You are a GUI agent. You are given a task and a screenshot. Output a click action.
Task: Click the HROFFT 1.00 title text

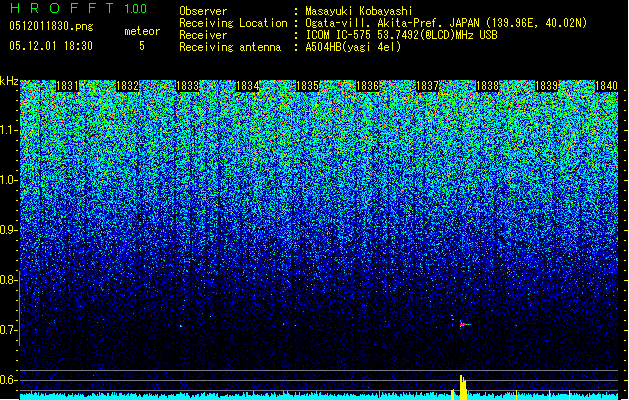(x=79, y=8)
